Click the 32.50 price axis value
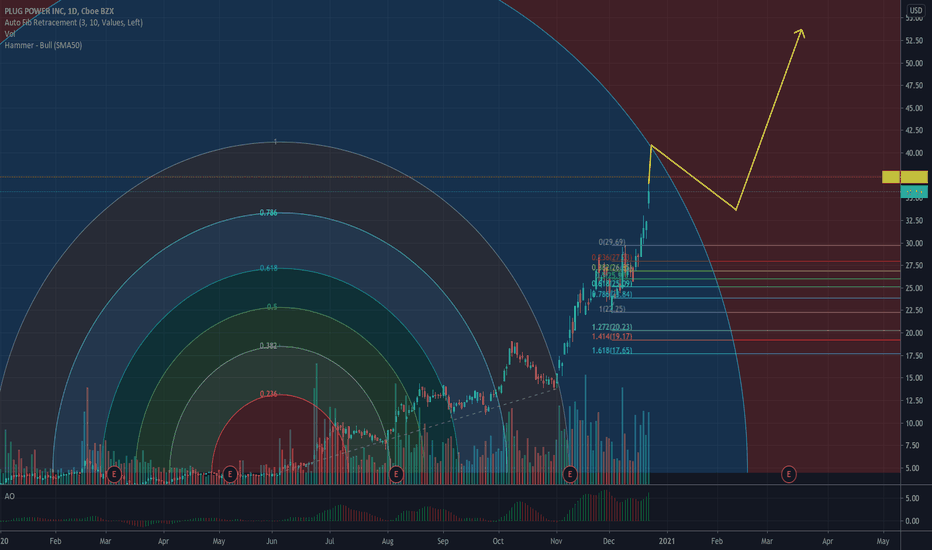Screen dimensions: 932x550 (914, 221)
